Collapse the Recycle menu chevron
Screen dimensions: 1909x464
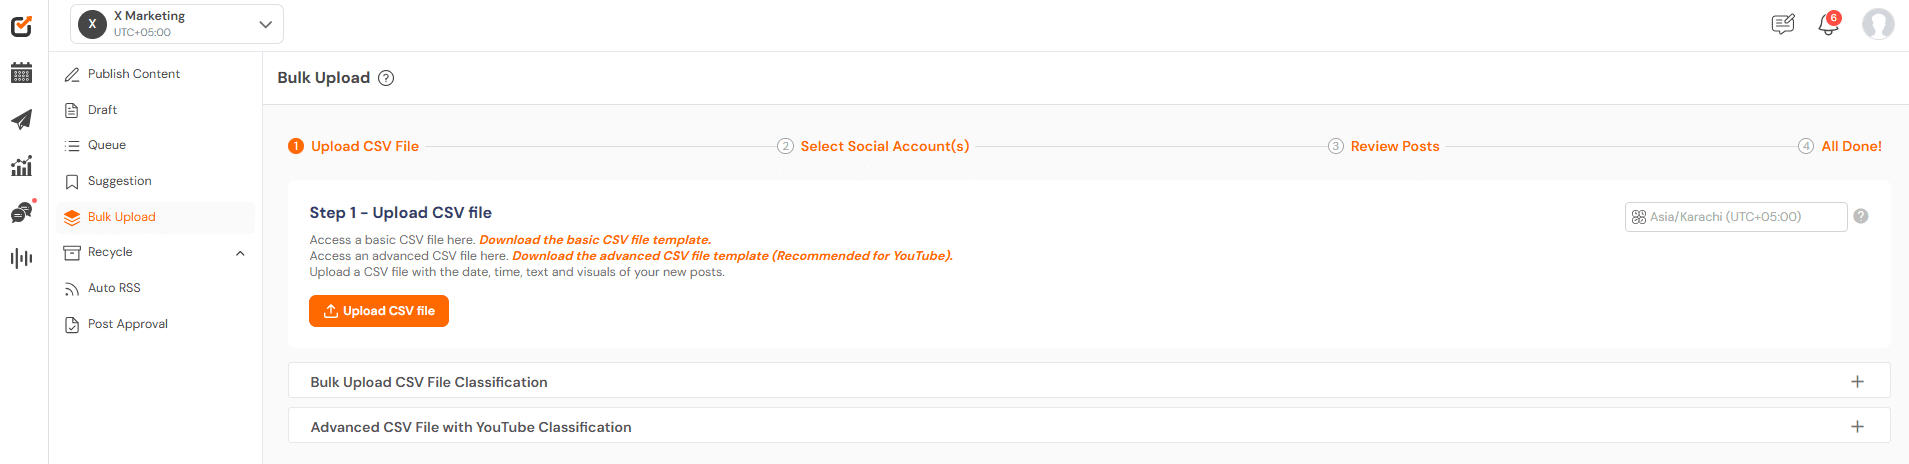(240, 253)
